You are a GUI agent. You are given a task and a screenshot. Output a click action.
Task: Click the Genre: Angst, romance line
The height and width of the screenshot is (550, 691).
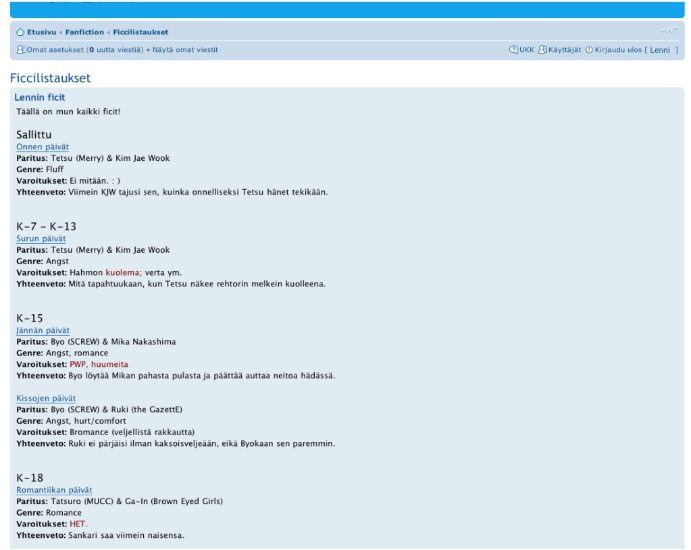(62, 353)
